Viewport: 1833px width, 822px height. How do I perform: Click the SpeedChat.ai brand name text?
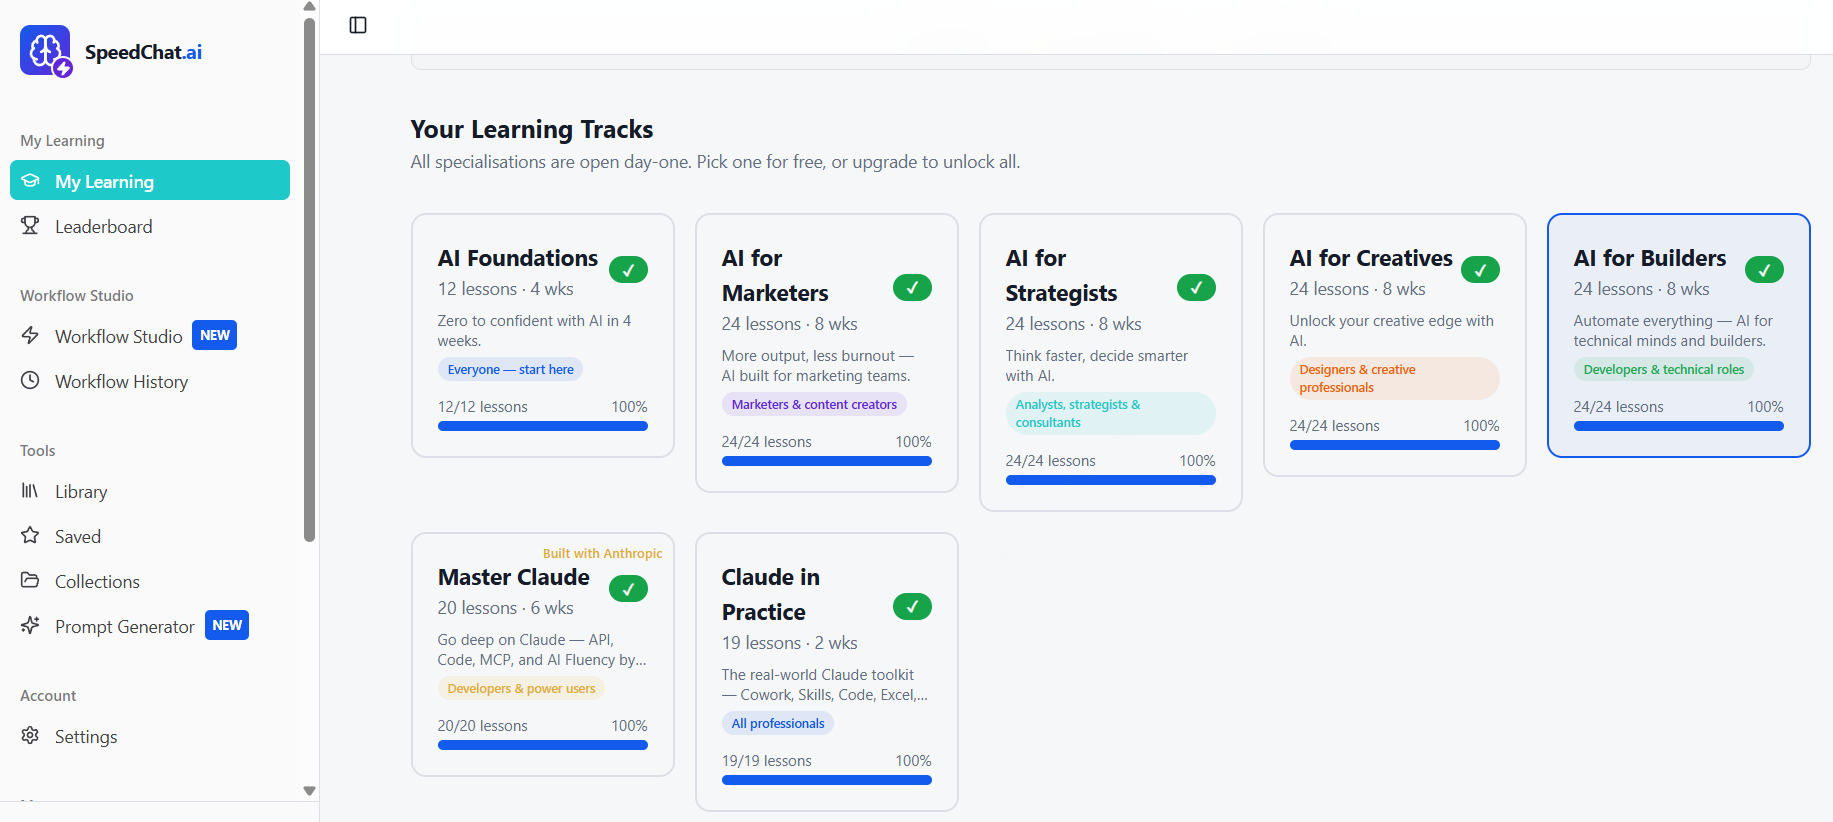point(143,52)
